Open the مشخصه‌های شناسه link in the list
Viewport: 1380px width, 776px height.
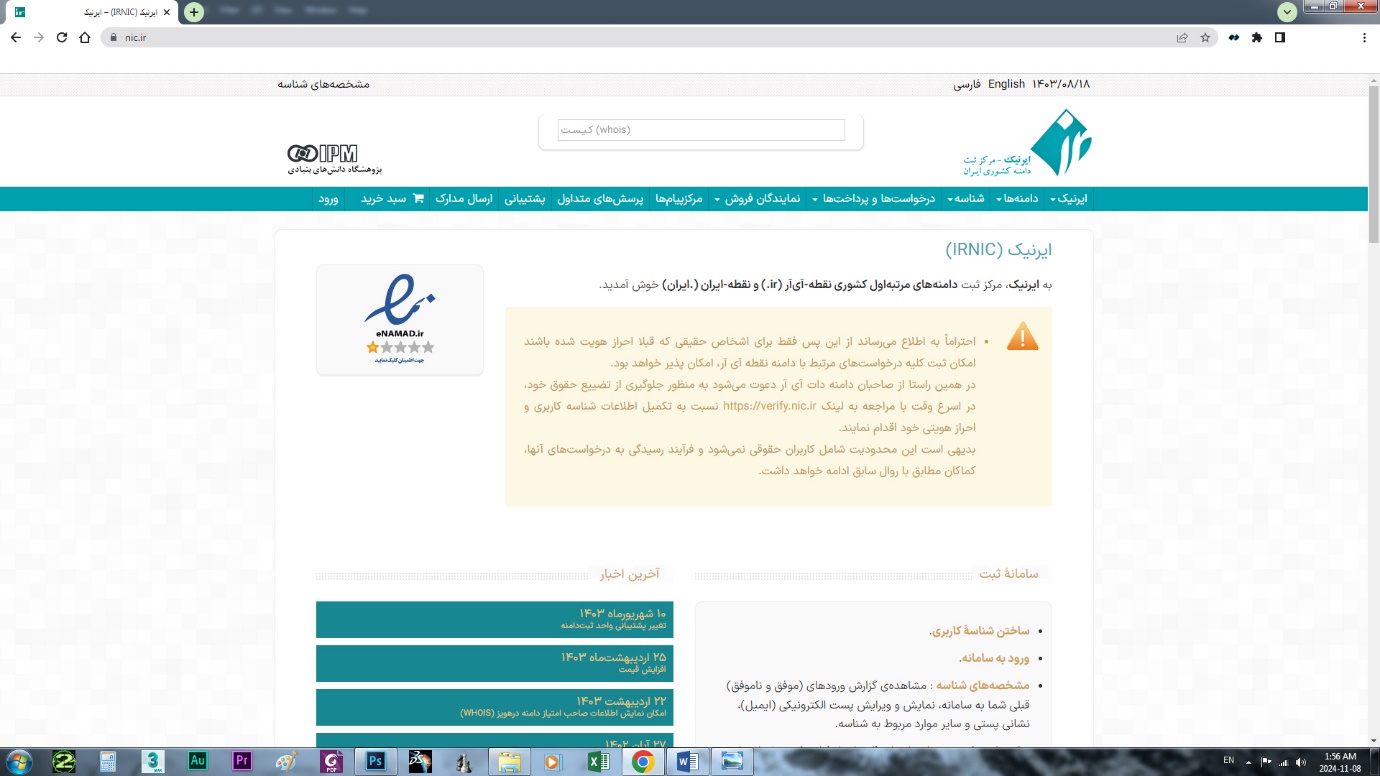pos(983,685)
